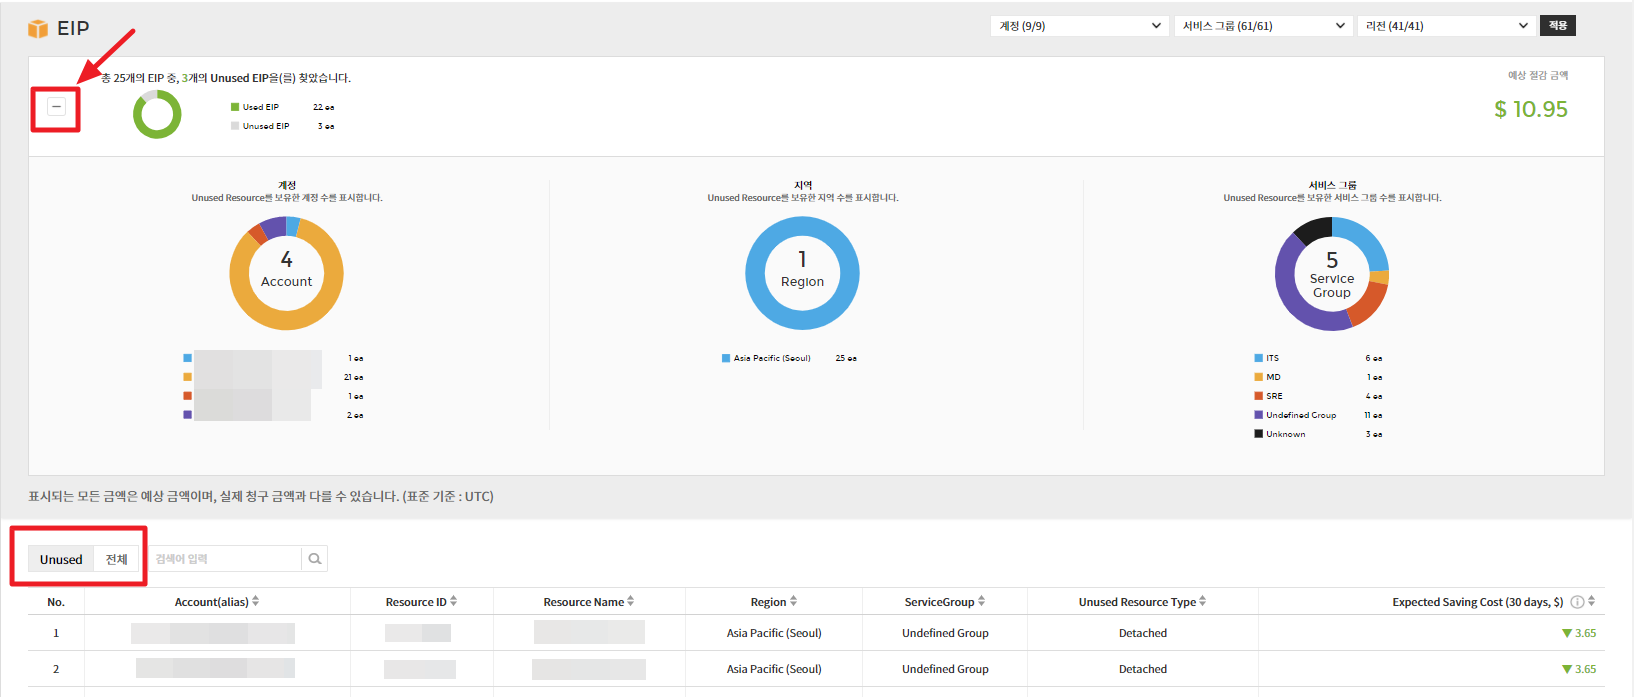Click info icon beside Expected Saving Cost
This screenshot has width=1634, height=697.
[1577, 602]
